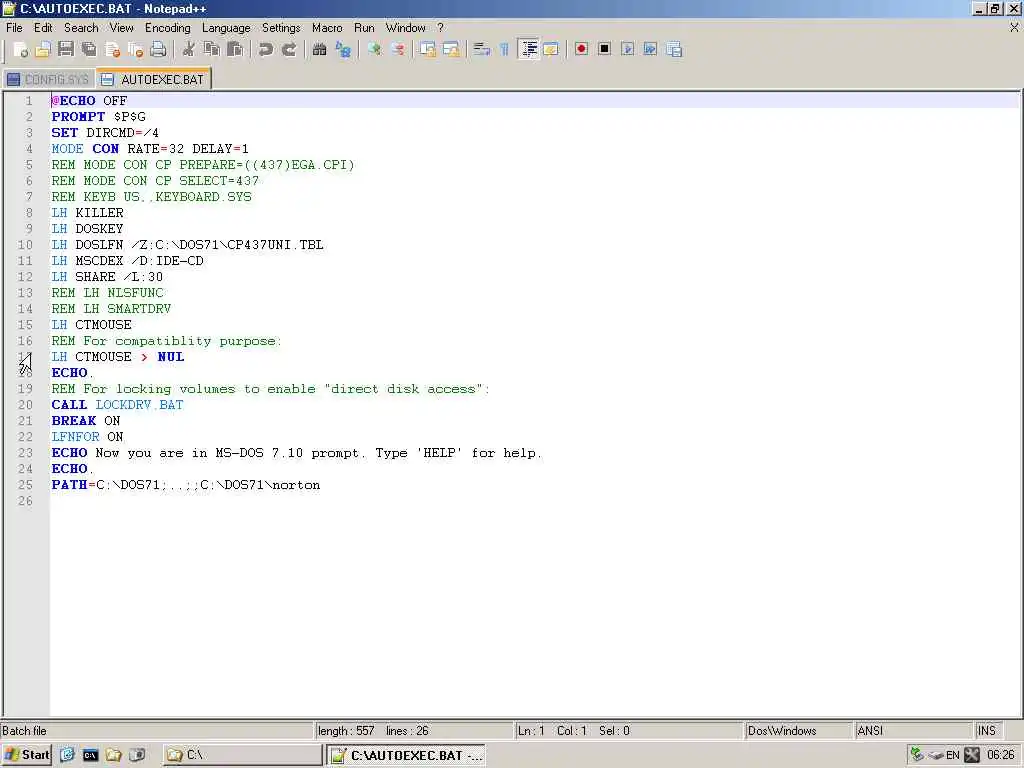1024x768 pixels.
Task: Run macro multiple times icon
Action: click(650, 50)
